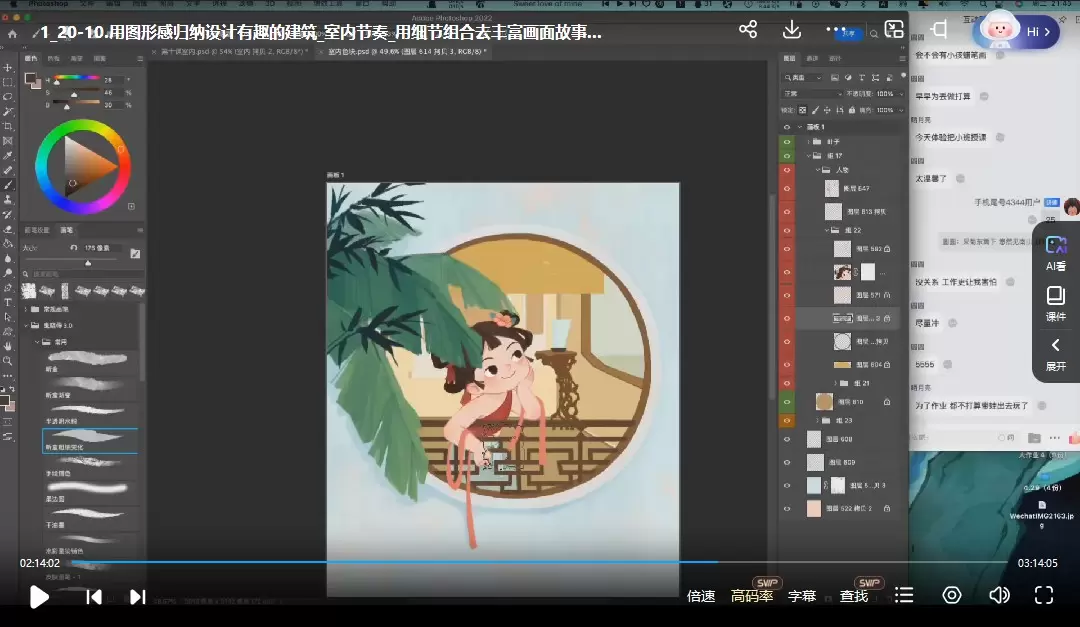Hide layer 图层 608 via eye icon
The image size is (1080, 627).
tap(787, 439)
